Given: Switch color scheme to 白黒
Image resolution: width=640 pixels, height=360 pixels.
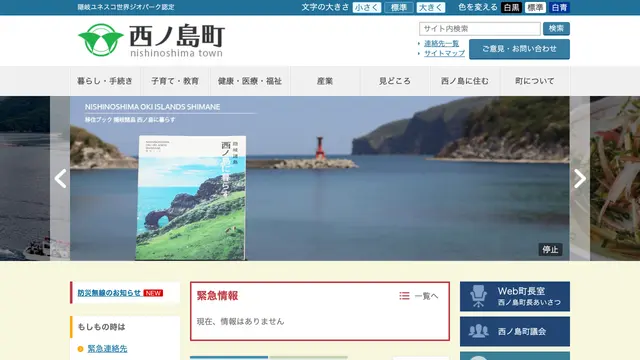Looking at the screenshot, I should (x=511, y=7).
